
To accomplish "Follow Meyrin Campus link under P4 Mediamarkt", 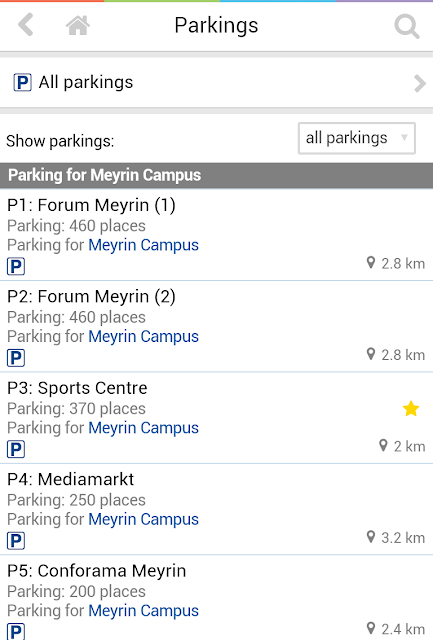I will (x=144, y=520).
